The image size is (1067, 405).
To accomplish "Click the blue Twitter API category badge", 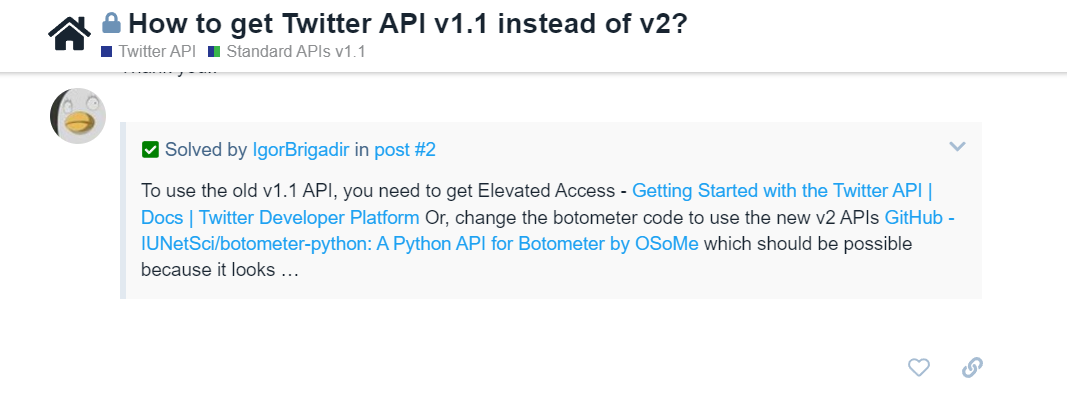I will [107, 51].
